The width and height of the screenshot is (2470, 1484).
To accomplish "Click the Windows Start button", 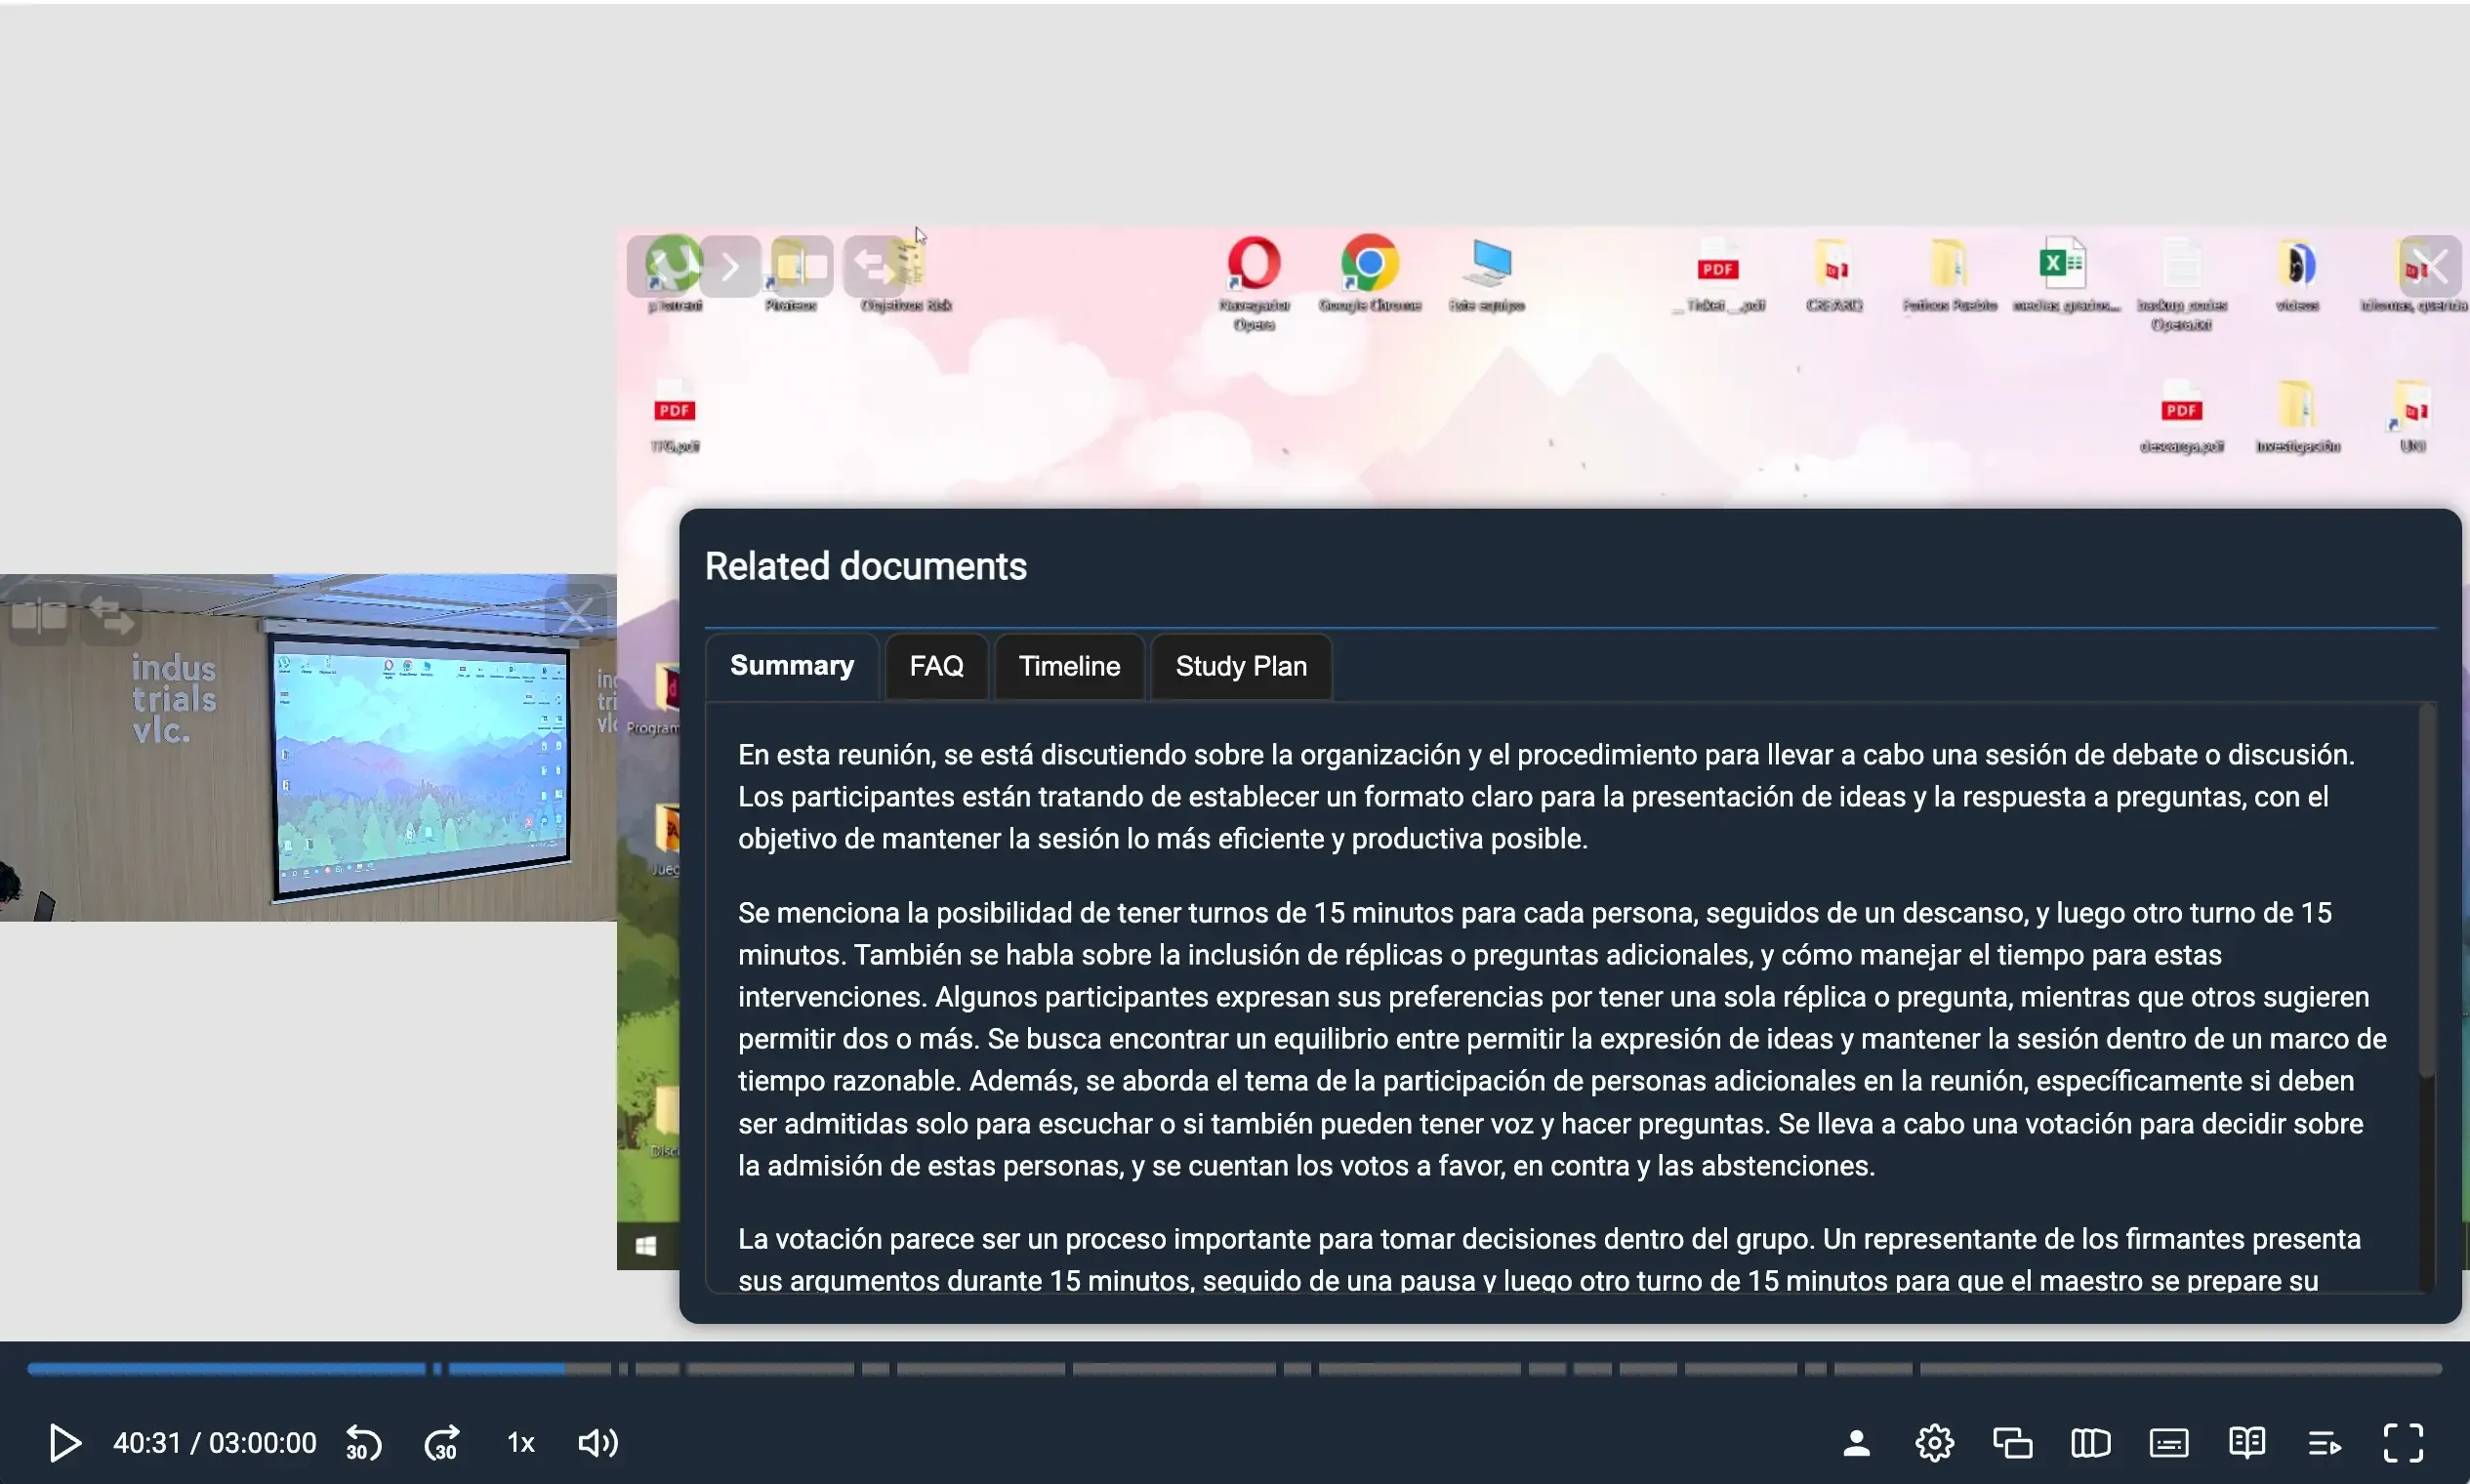I will [x=646, y=1244].
